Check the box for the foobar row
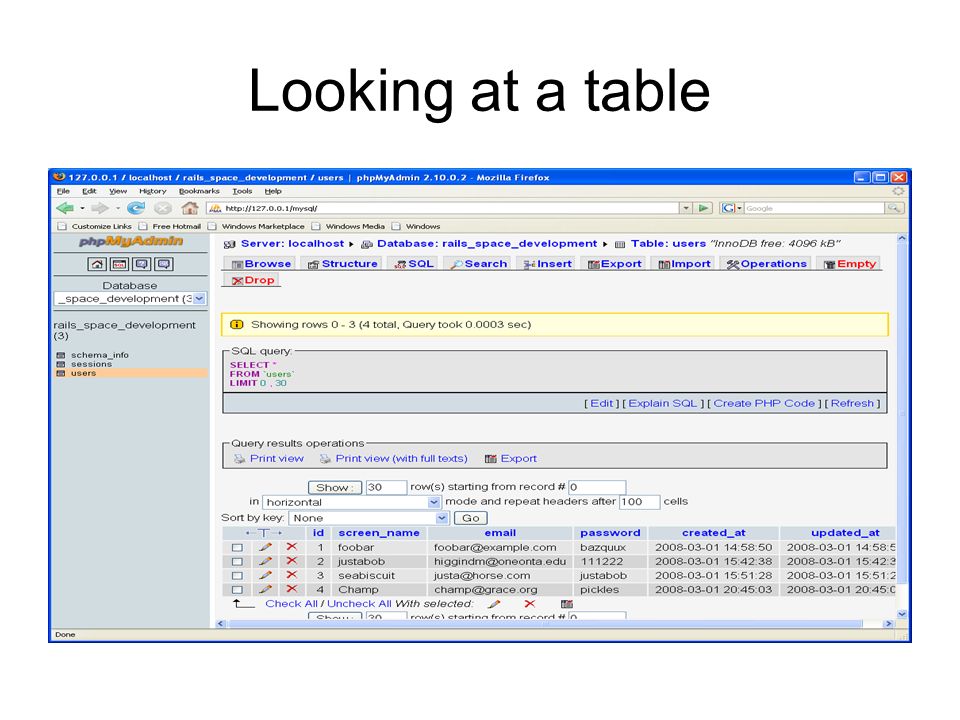Screen dimensions: 960x720 coord(238,547)
